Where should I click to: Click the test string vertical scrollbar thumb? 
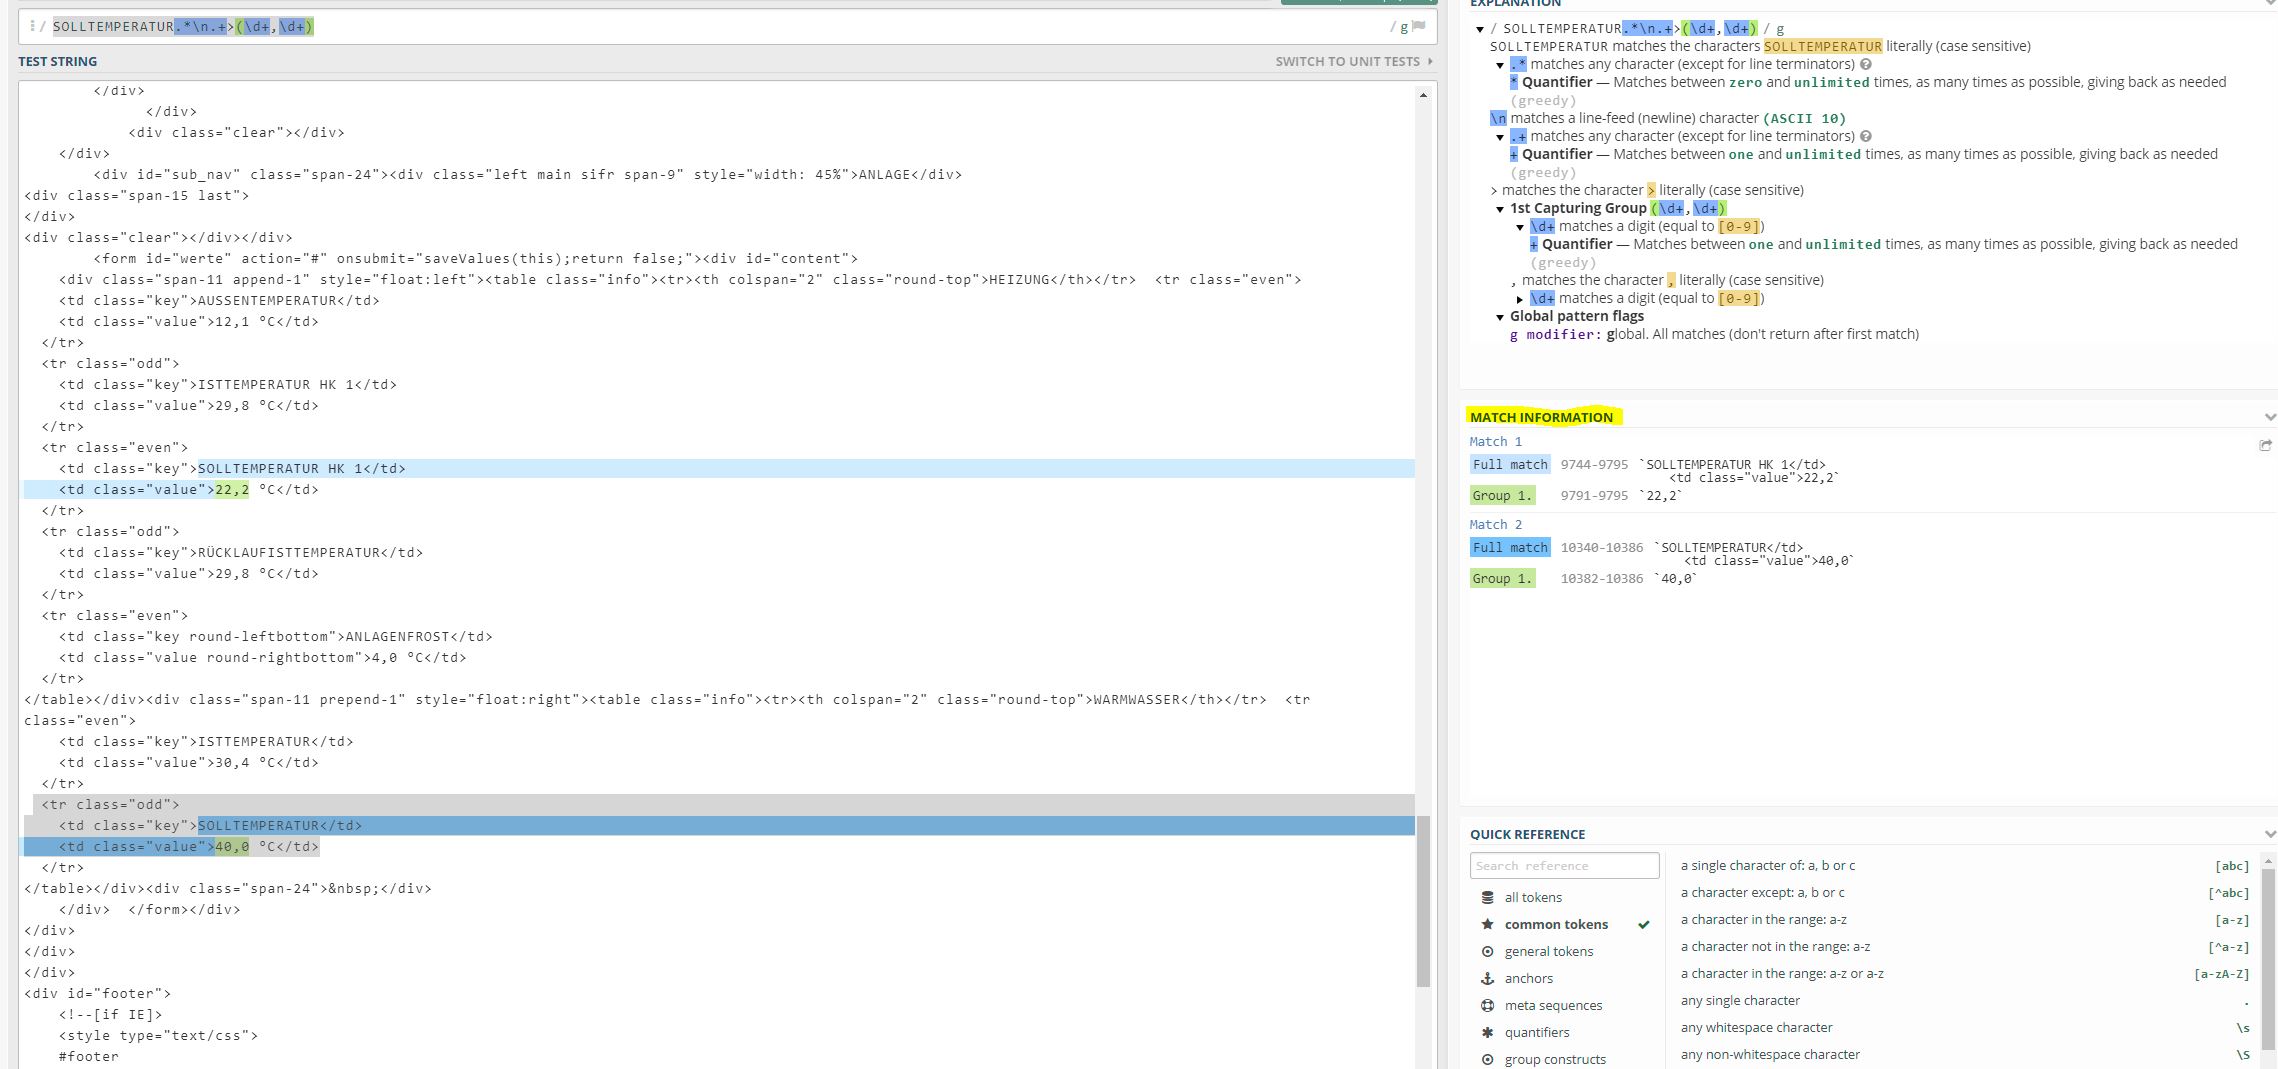[1423, 901]
